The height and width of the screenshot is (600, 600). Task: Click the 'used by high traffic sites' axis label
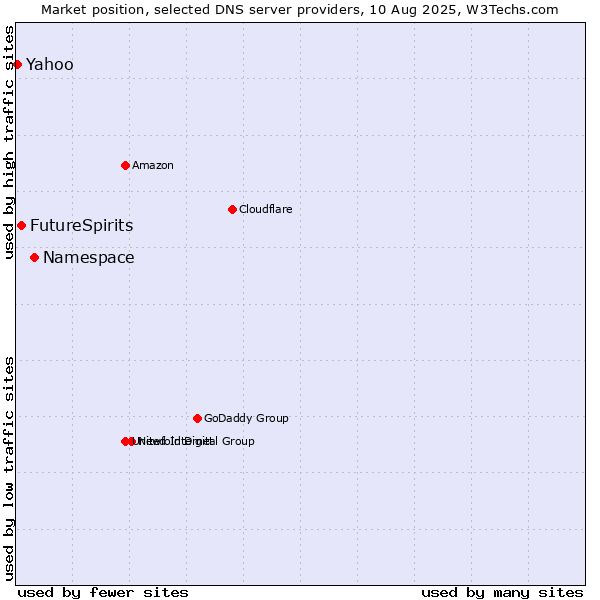click(9, 142)
